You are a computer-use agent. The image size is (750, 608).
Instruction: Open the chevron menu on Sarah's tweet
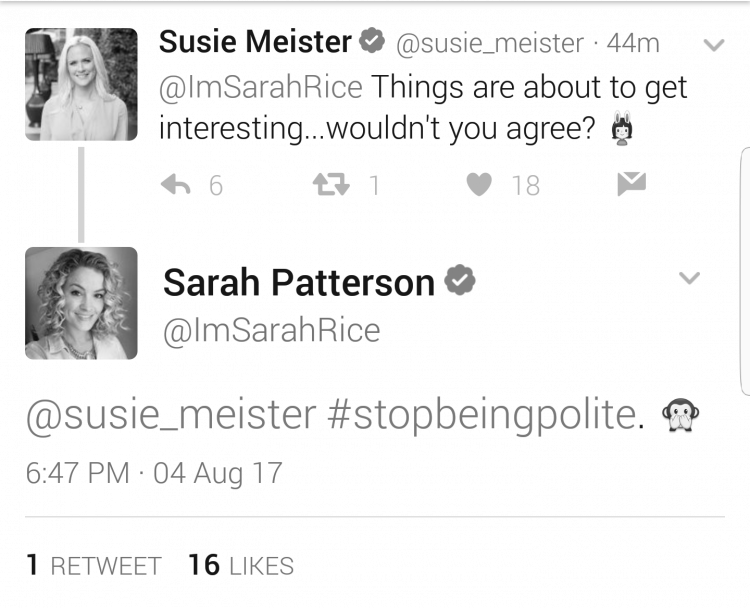coord(689,277)
